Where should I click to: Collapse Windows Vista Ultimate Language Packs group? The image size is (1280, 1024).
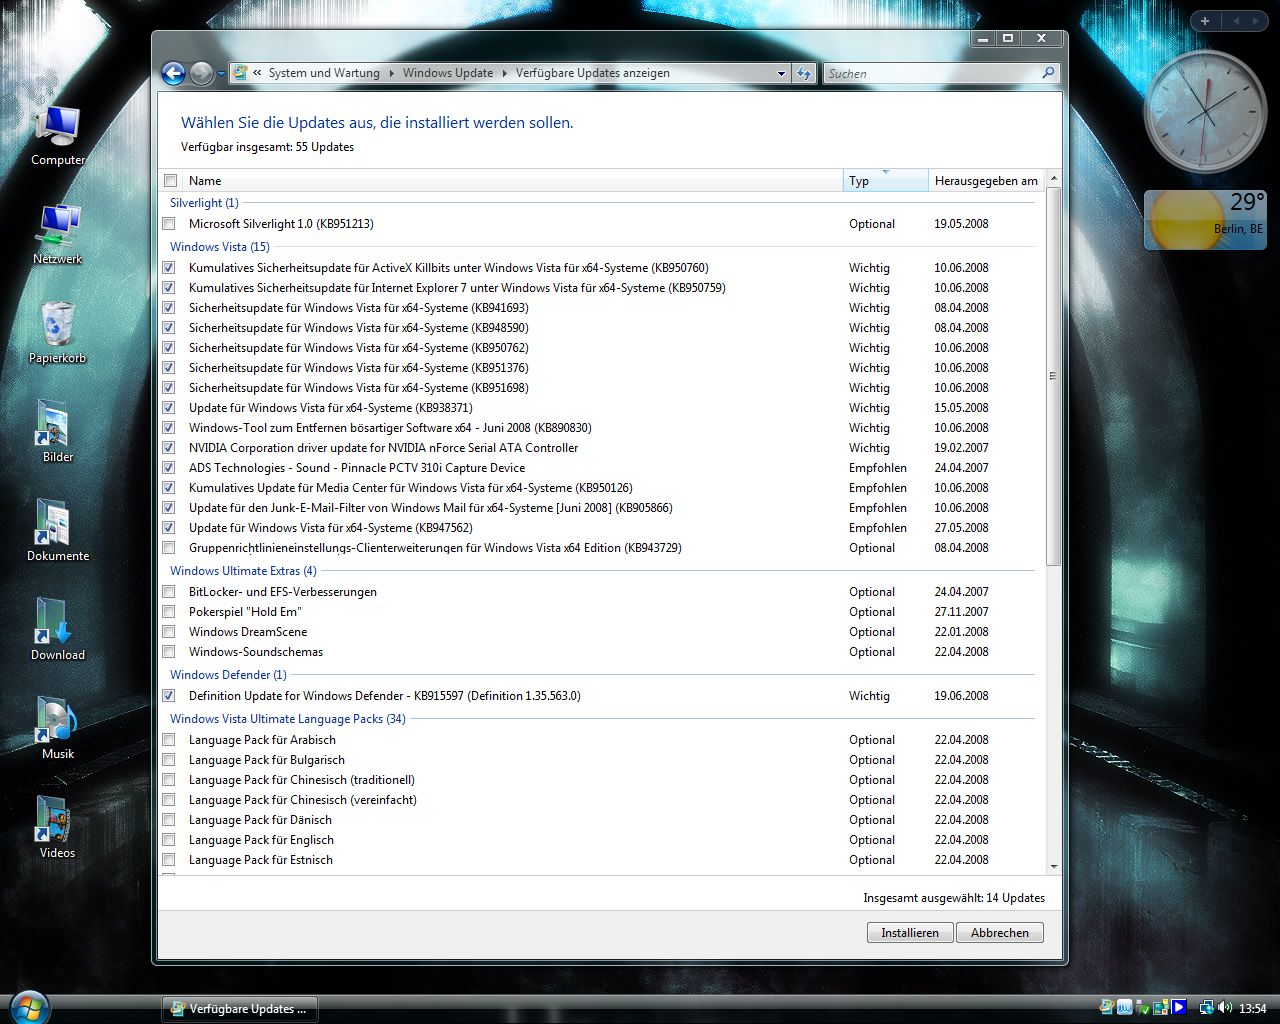click(287, 719)
